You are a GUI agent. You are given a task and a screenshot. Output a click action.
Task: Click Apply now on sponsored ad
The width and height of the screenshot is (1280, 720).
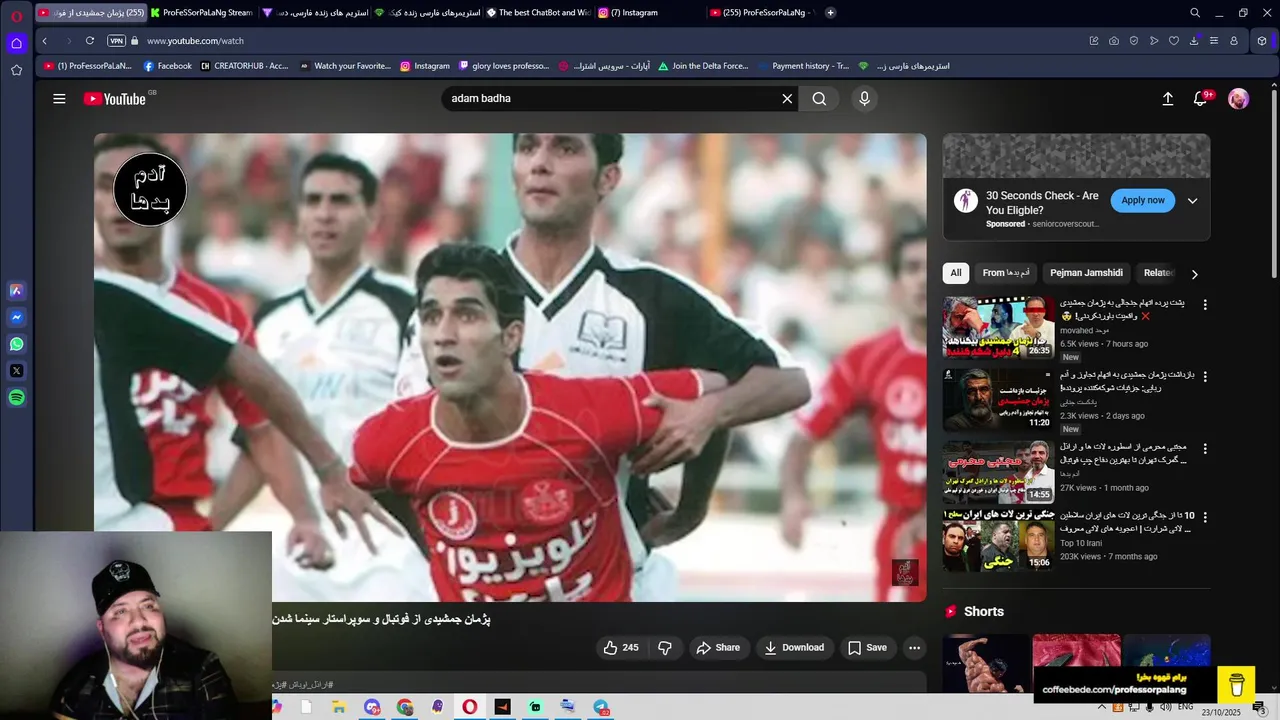[1143, 200]
